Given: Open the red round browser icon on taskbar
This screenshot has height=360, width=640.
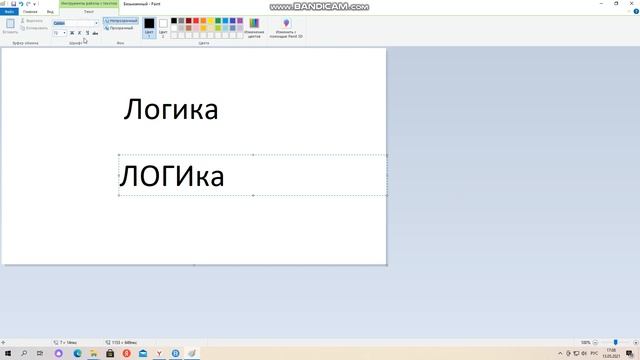Looking at the screenshot, I should click(127, 353).
